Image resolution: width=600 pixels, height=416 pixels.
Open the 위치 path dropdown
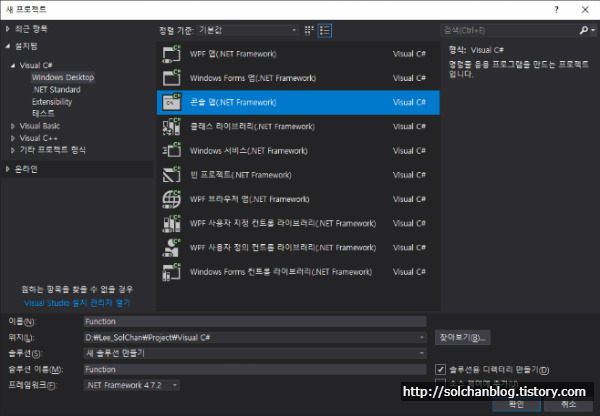point(421,338)
